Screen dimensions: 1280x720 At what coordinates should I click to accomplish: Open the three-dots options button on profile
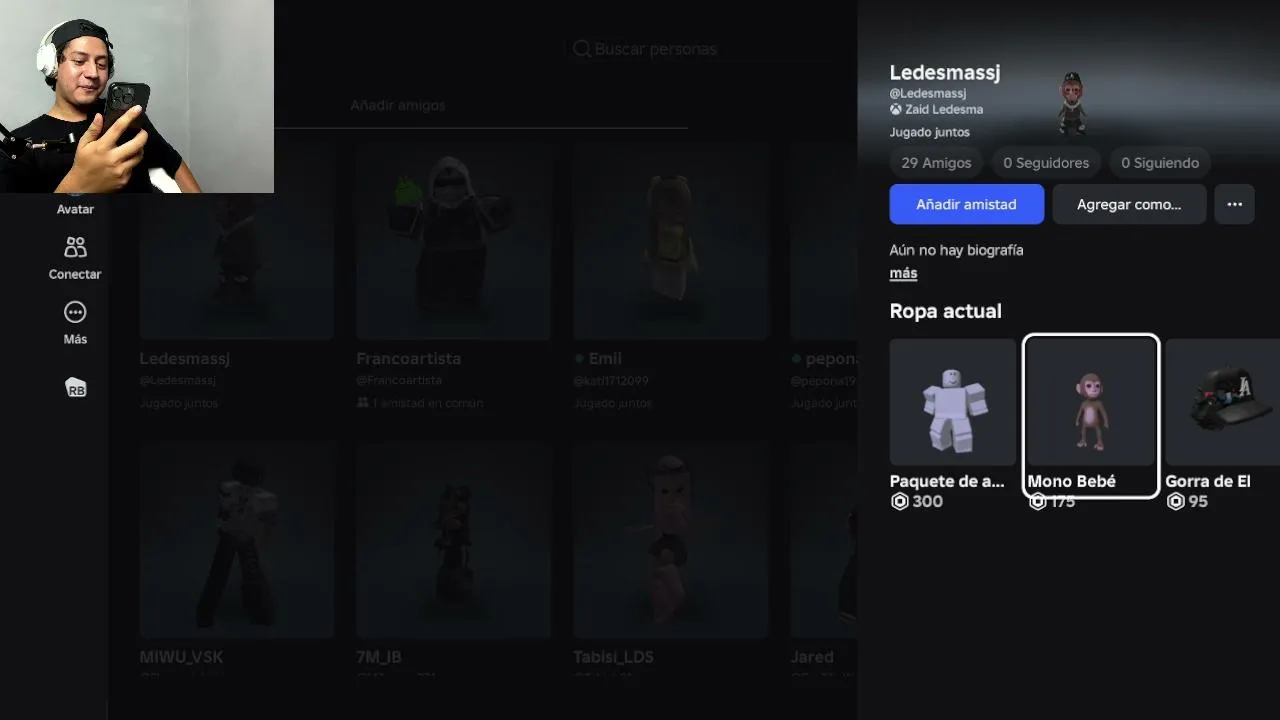1234,204
